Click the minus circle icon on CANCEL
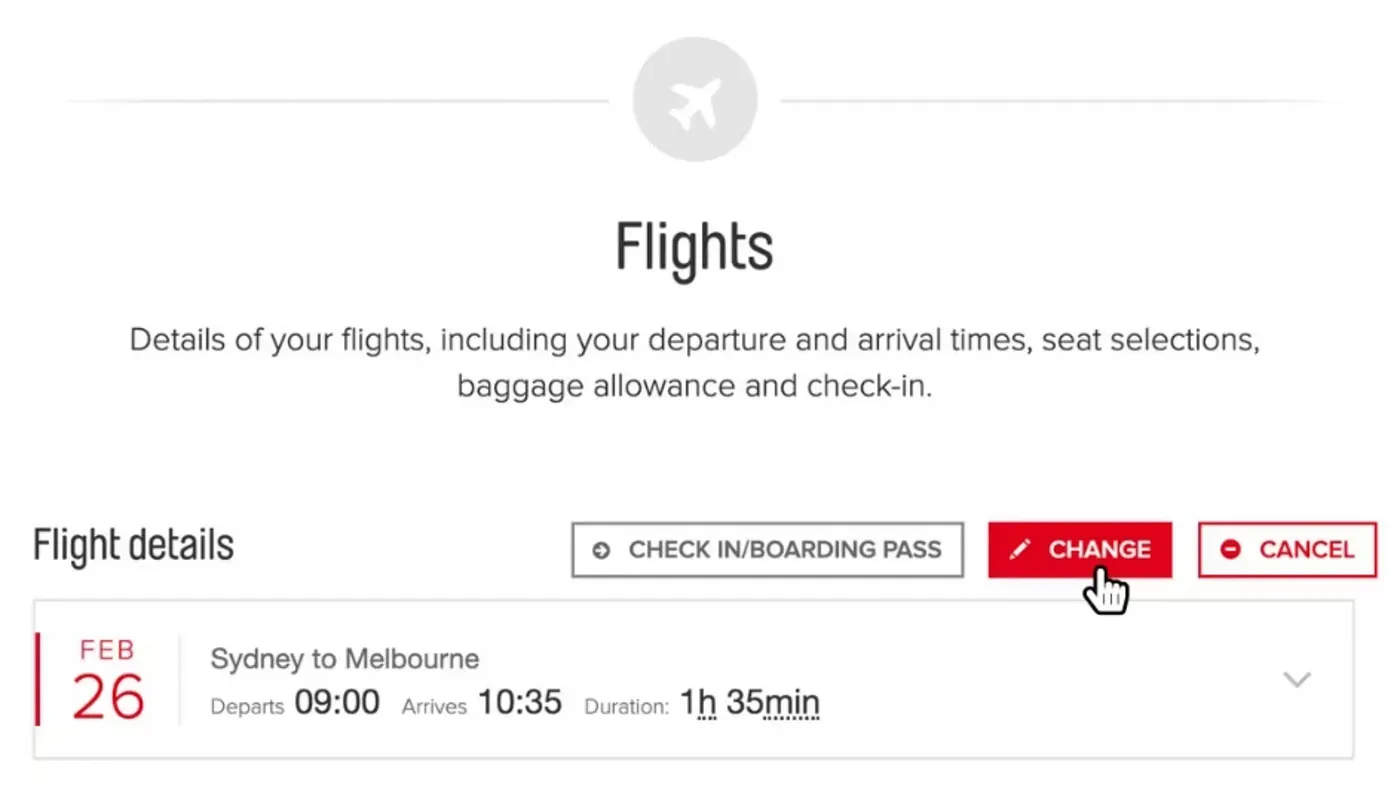1400x787 pixels. [x=1229, y=549]
